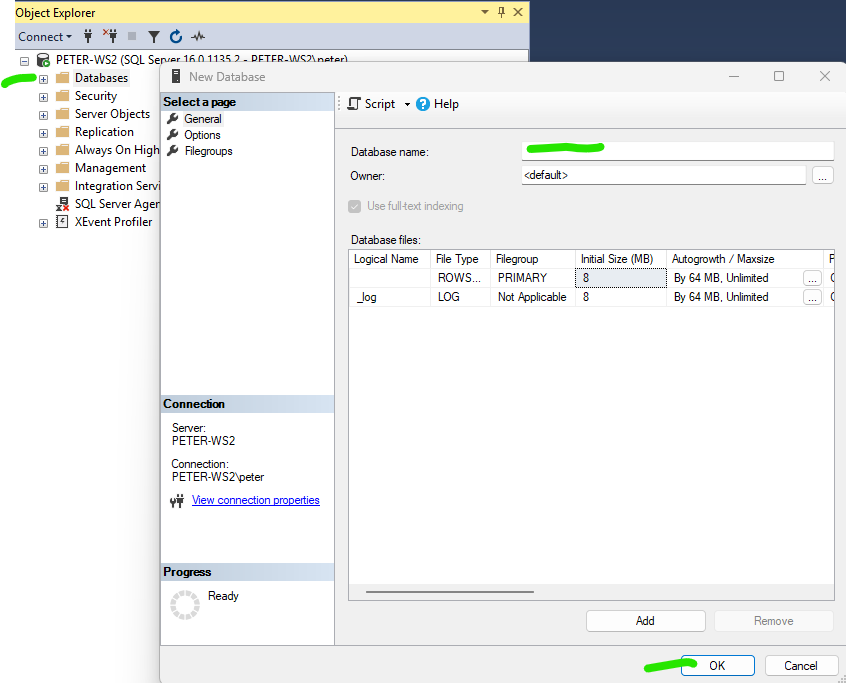Pin the Object Explorer panel
Image resolution: width=846 pixels, height=683 pixels.
tap(501, 12)
